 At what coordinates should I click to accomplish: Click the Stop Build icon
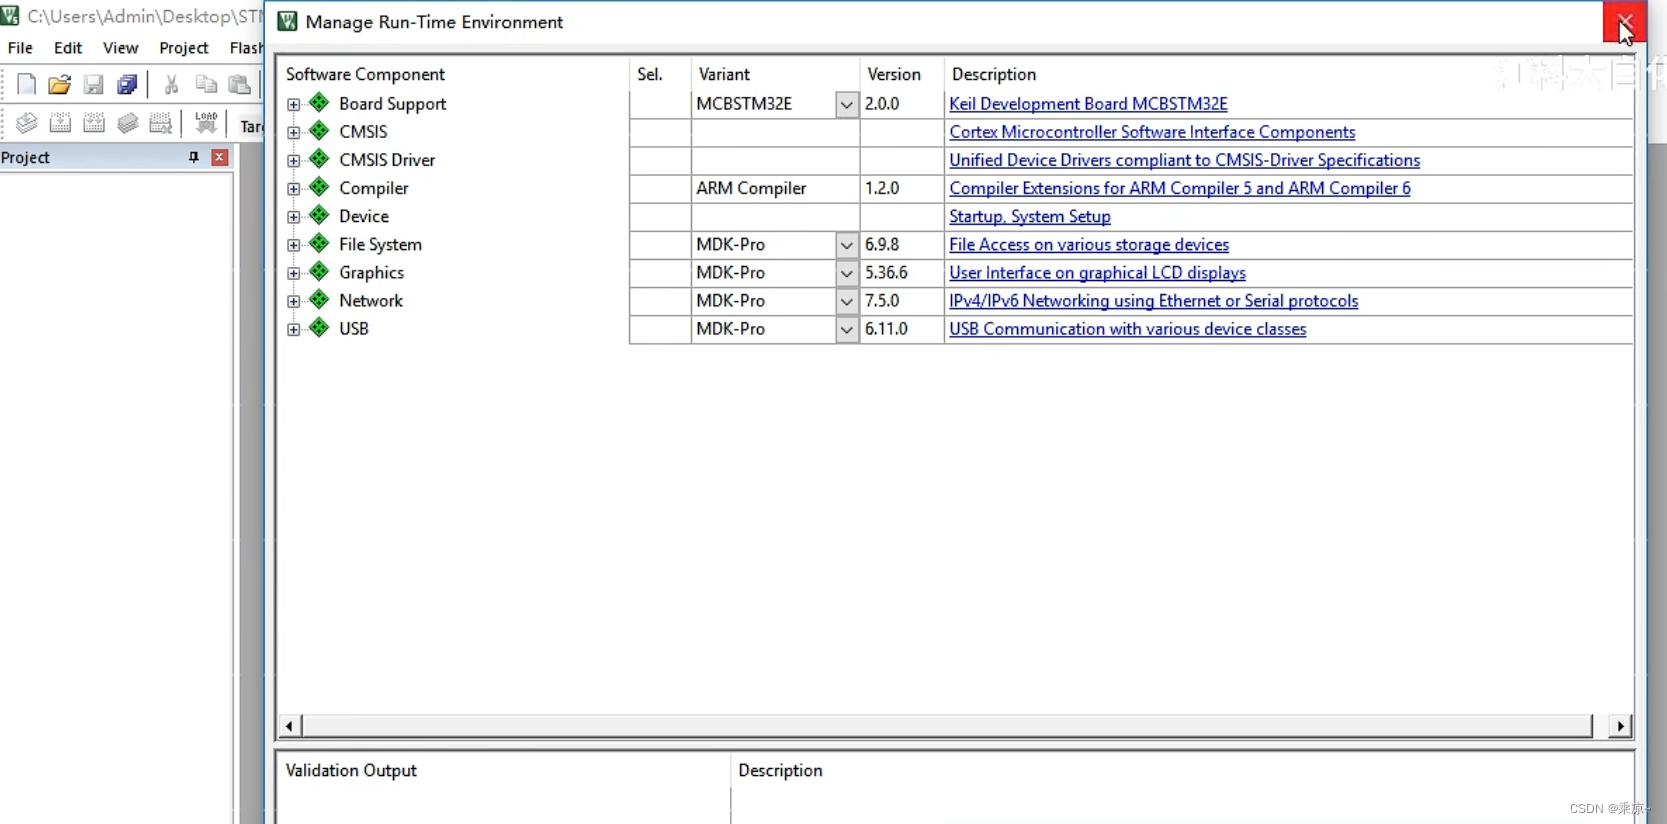pyautogui.click(x=160, y=123)
